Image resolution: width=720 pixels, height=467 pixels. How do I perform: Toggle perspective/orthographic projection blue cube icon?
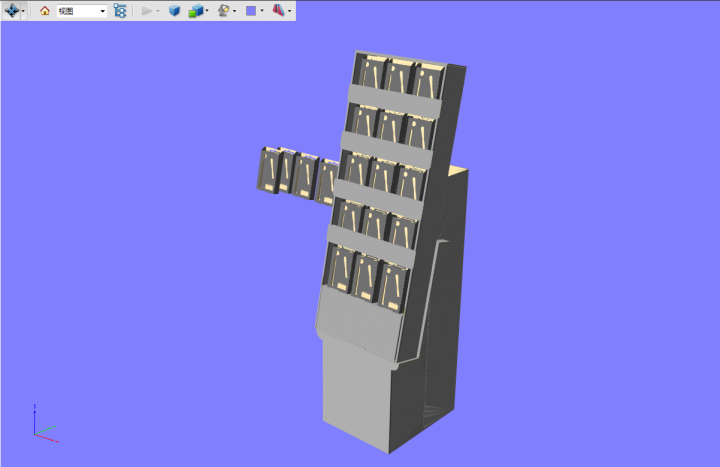point(174,11)
